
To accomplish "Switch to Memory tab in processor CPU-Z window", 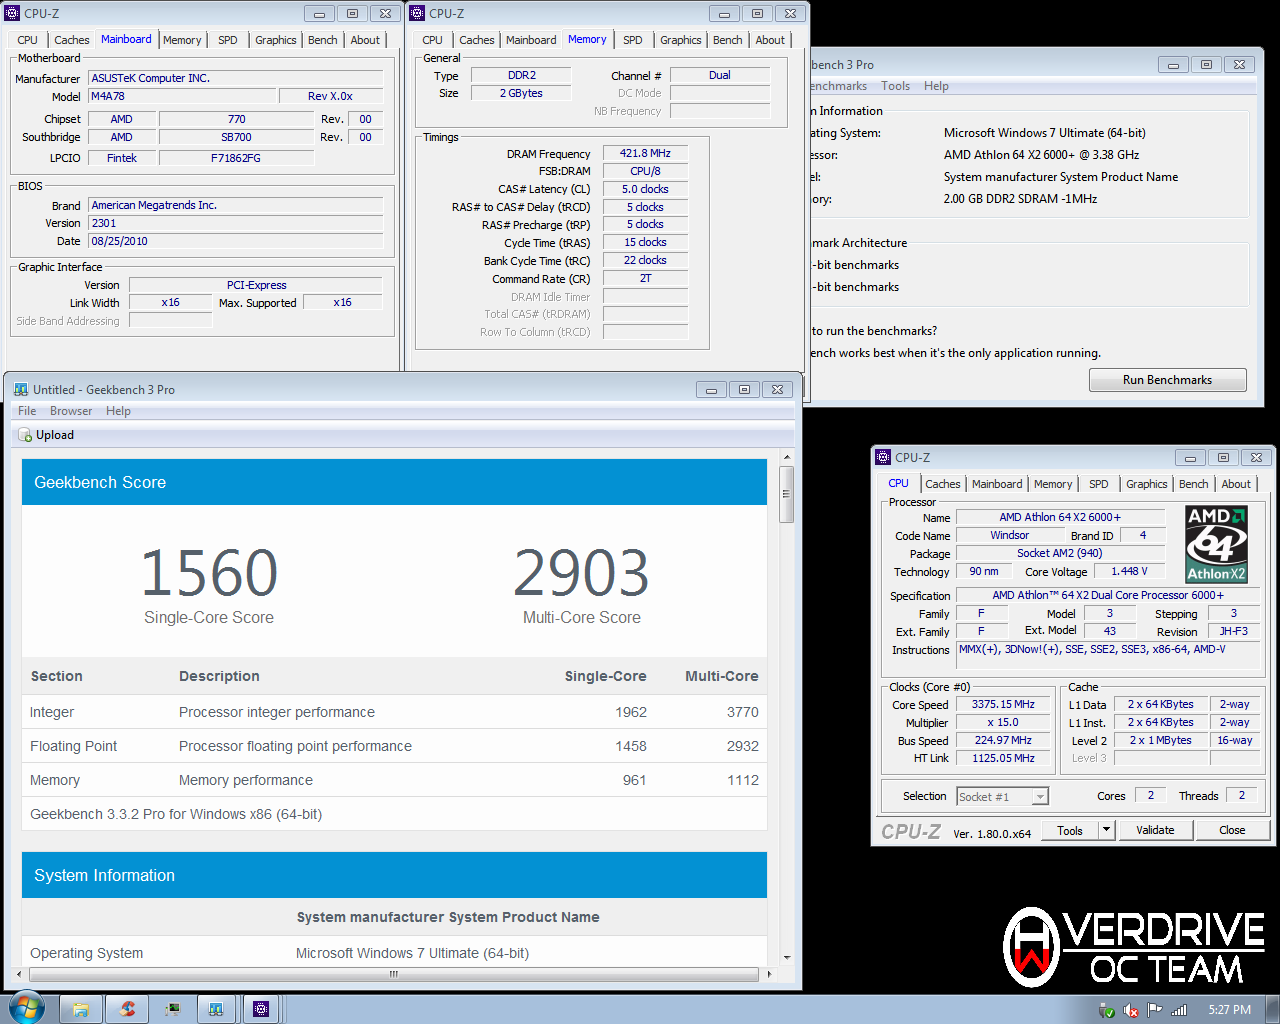I will coord(1053,484).
